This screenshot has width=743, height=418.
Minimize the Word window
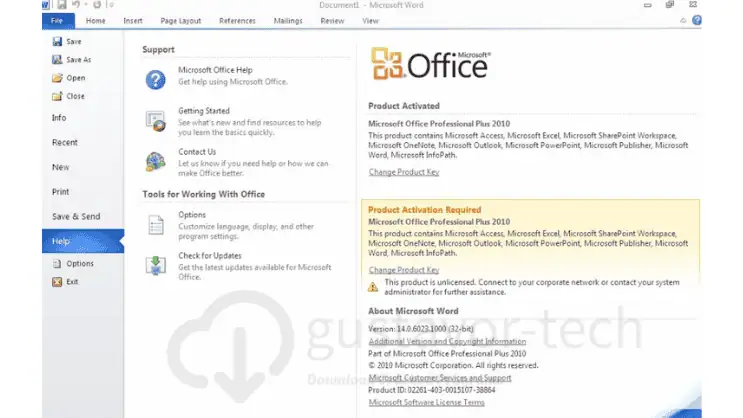[648, 5]
